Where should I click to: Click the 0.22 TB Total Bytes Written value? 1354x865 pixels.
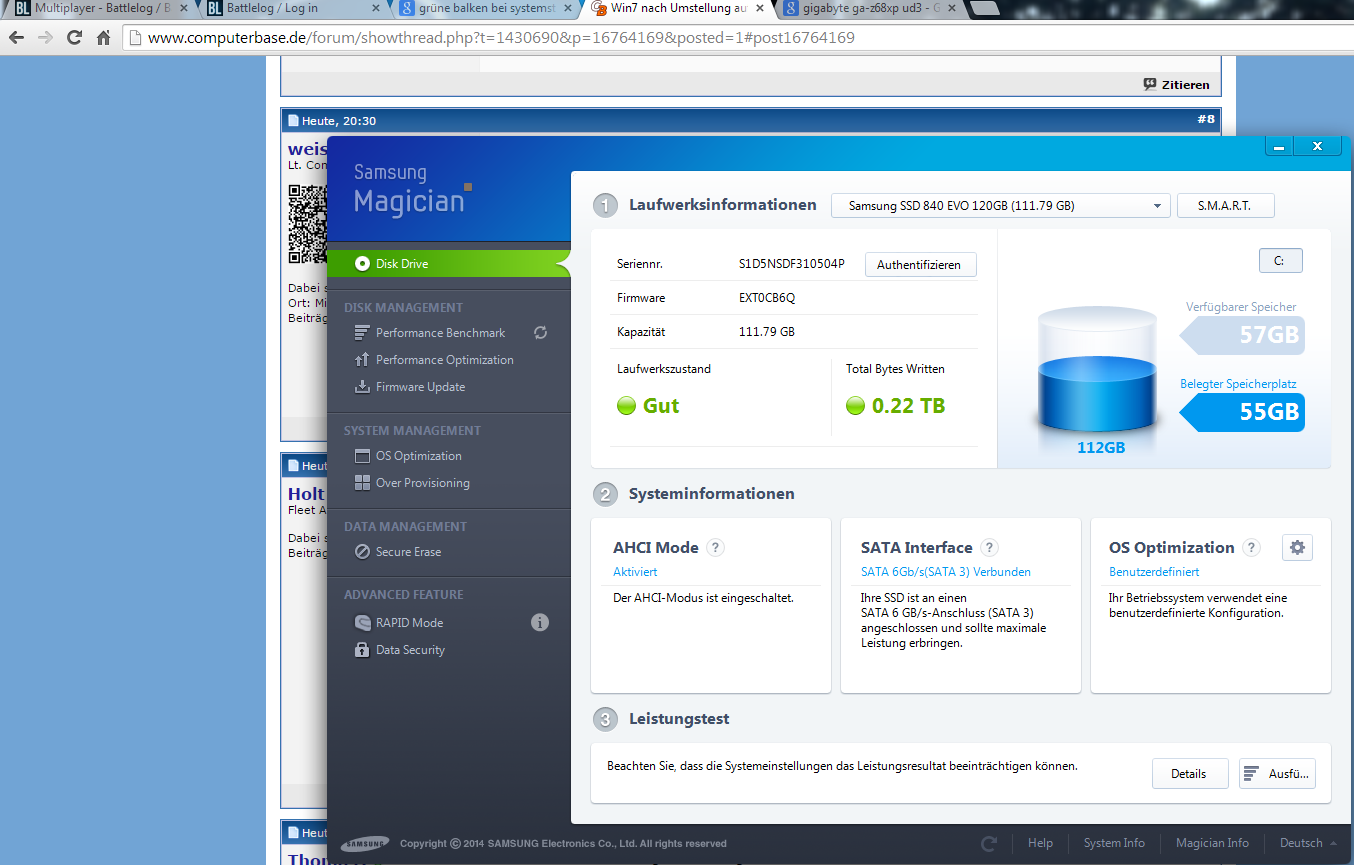(908, 406)
